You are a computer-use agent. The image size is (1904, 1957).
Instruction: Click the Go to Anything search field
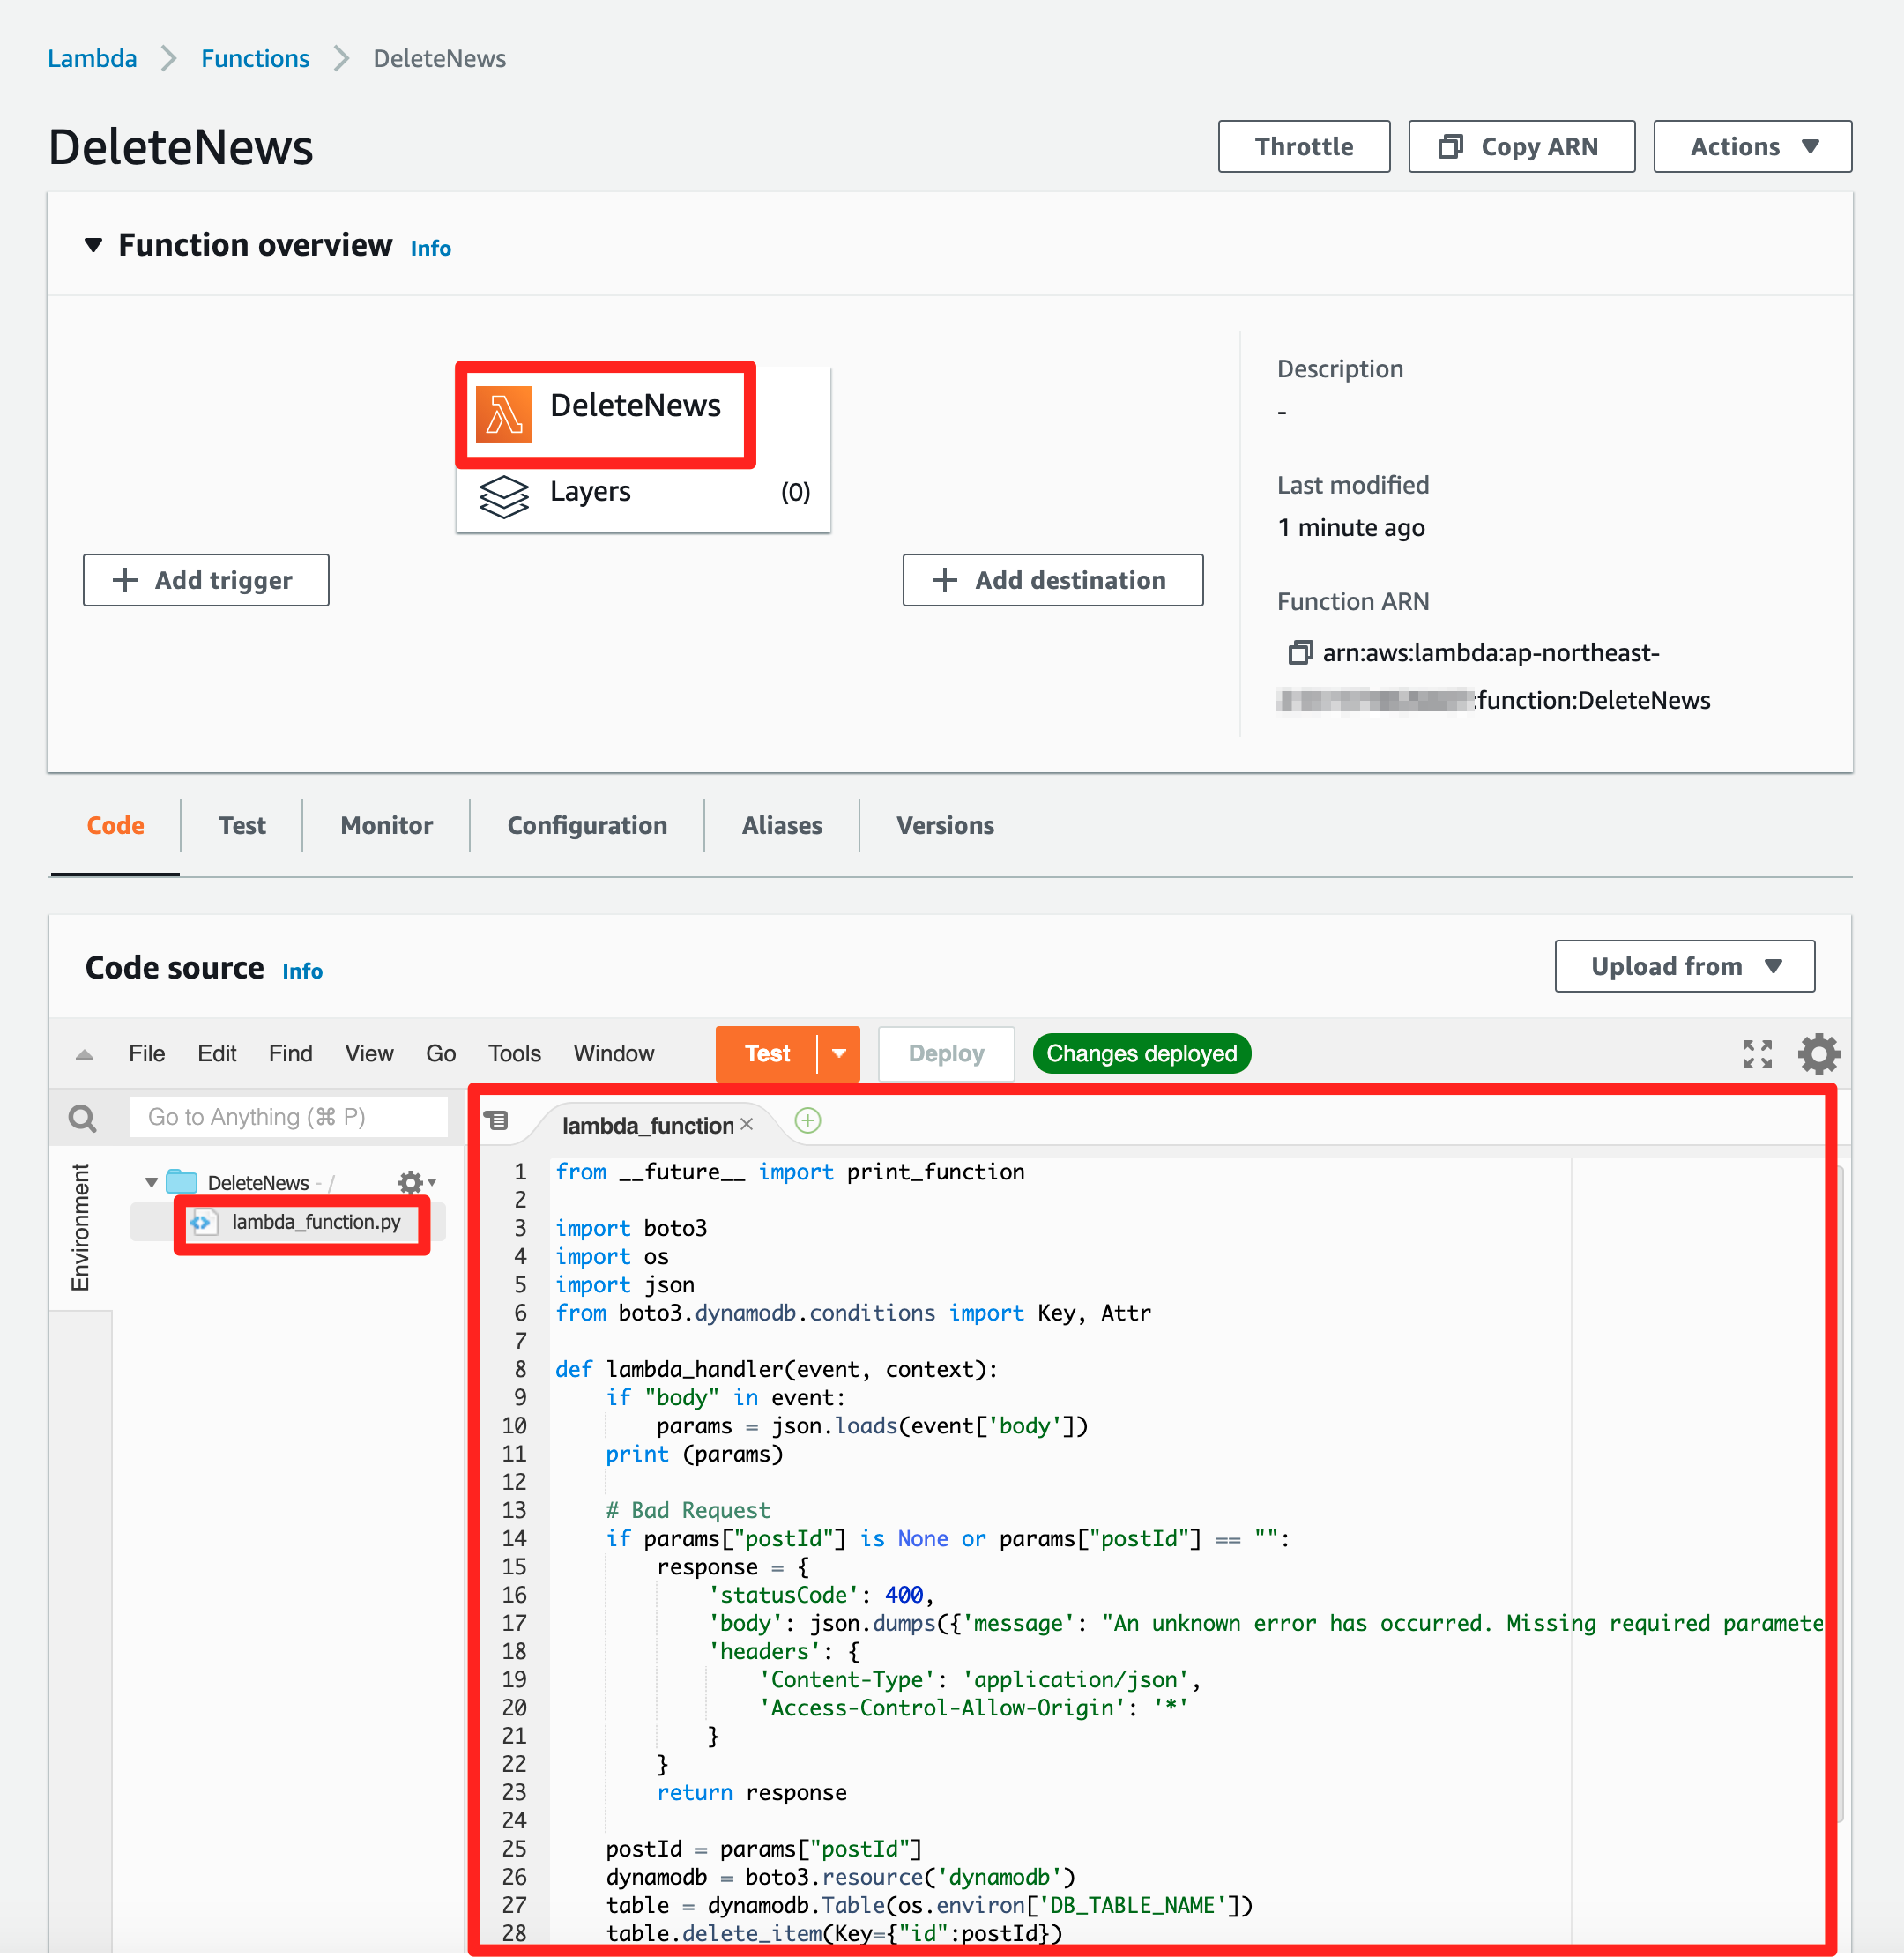tap(288, 1117)
